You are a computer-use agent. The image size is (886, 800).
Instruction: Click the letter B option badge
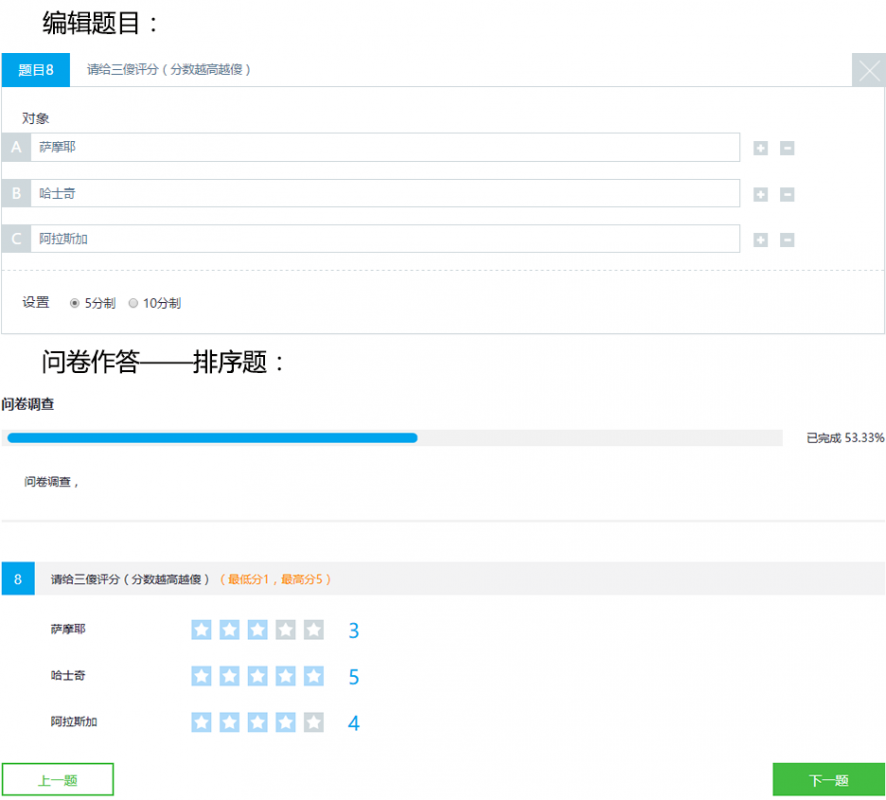pyautogui.click(x=16, y=193)
